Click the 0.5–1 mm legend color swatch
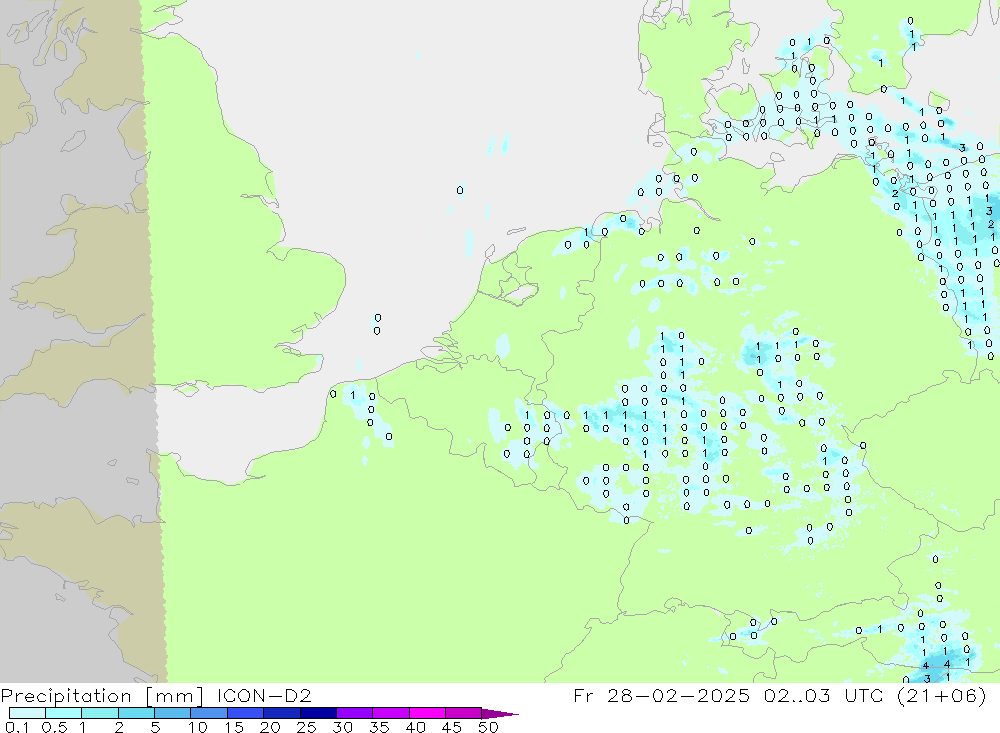 click(64, 713)
